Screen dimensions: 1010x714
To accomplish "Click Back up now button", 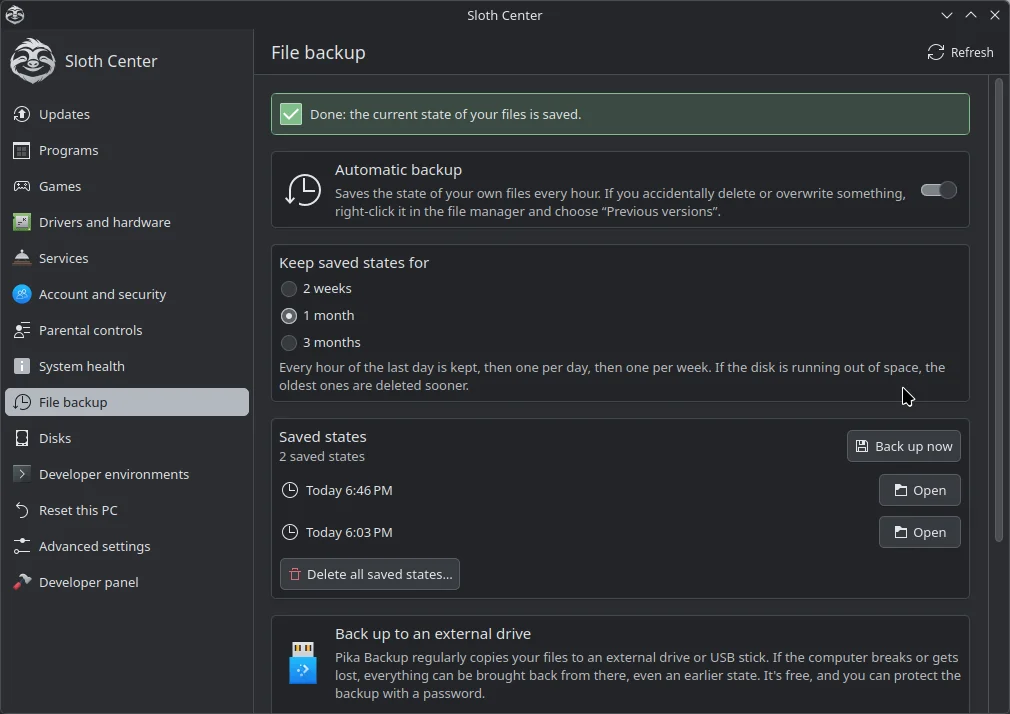I will point(904,446).
